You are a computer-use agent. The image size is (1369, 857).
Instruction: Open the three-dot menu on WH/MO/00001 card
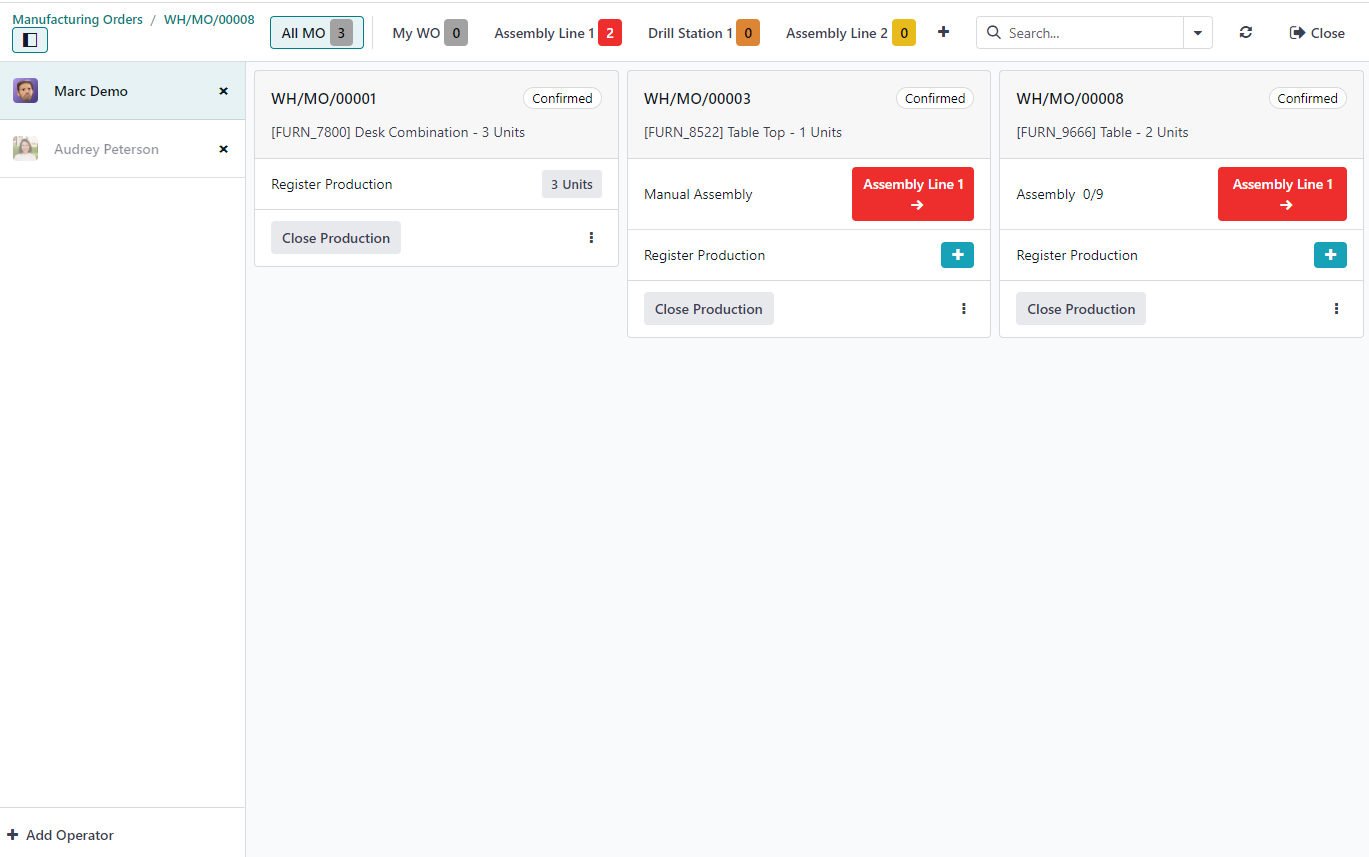591,238
